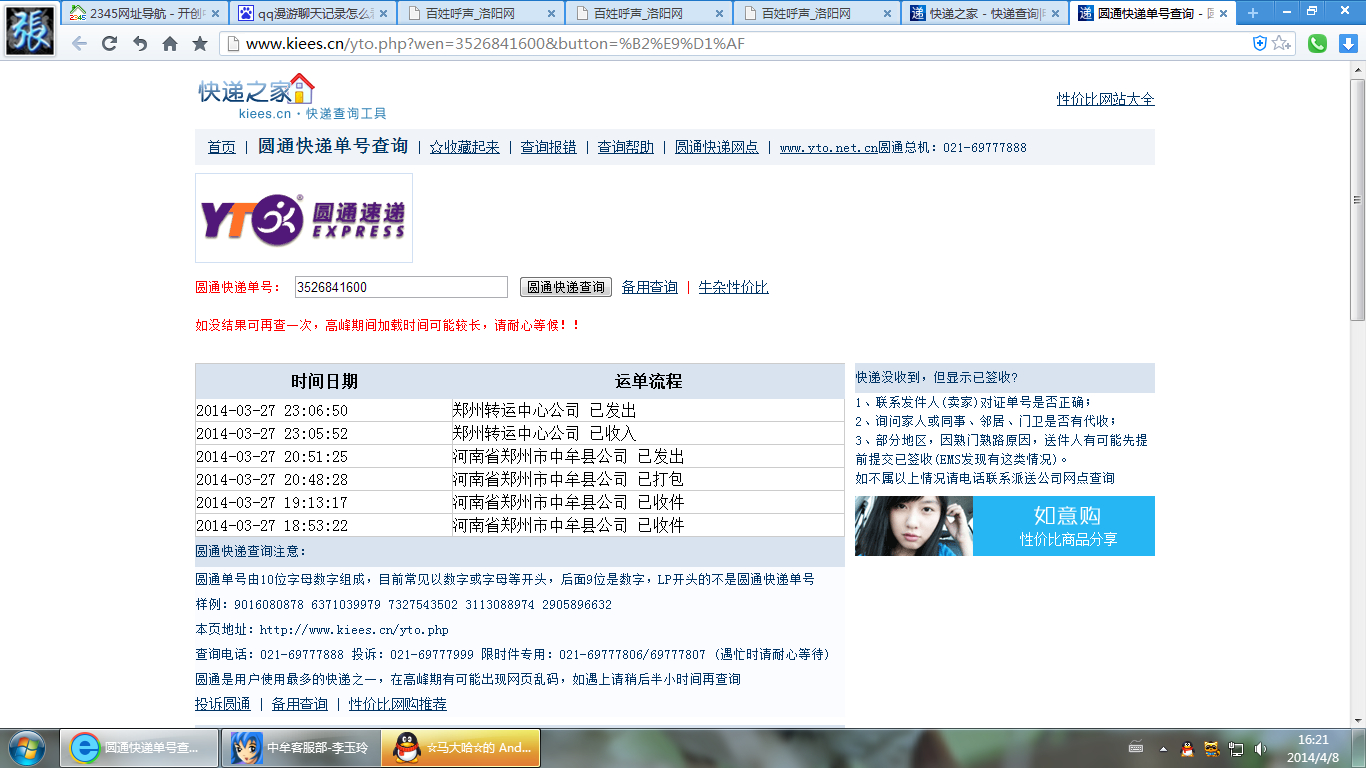This screenshot has height=768, width=1366.
Task: Click the 如意购 banner advertisement
Action: pos(1005,526)
